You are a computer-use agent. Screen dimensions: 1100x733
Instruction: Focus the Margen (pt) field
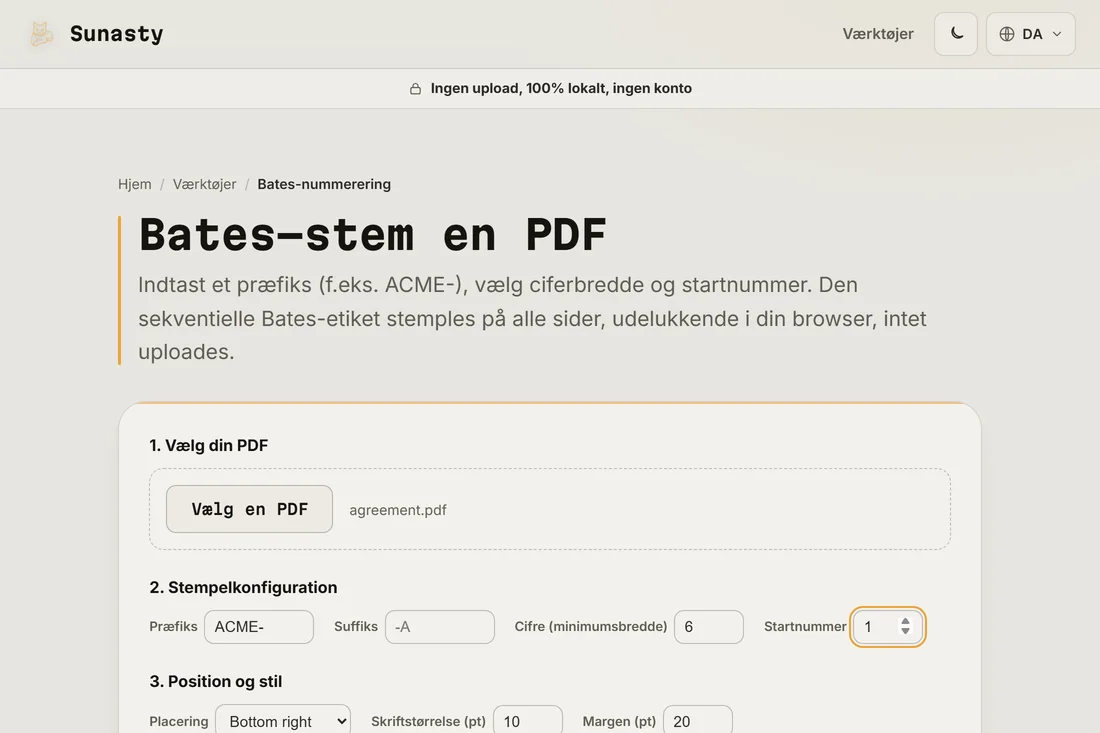coord(697,721)
